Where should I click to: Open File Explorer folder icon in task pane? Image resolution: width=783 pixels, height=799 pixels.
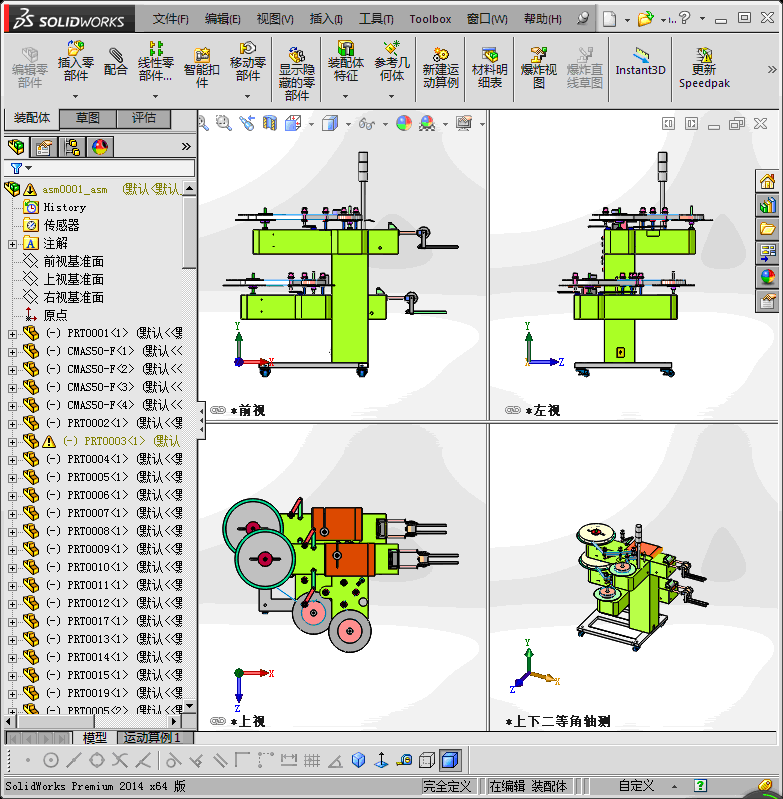[x=767, y=229]
